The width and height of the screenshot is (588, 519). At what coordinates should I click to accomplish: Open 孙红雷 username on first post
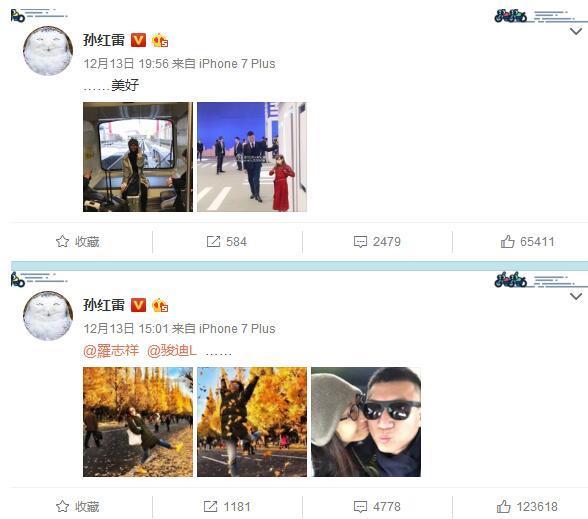[104, 40]
